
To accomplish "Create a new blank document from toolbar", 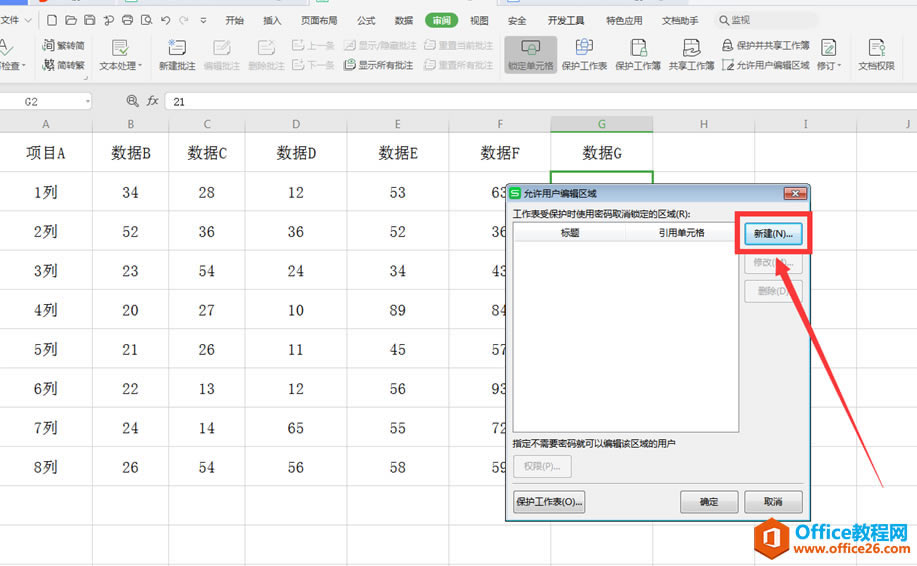I will point(52,20).
